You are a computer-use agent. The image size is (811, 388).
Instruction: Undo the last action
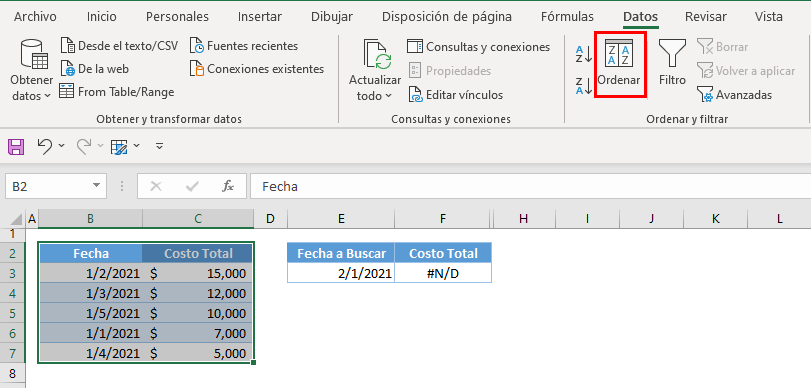[x=44, y=146]
